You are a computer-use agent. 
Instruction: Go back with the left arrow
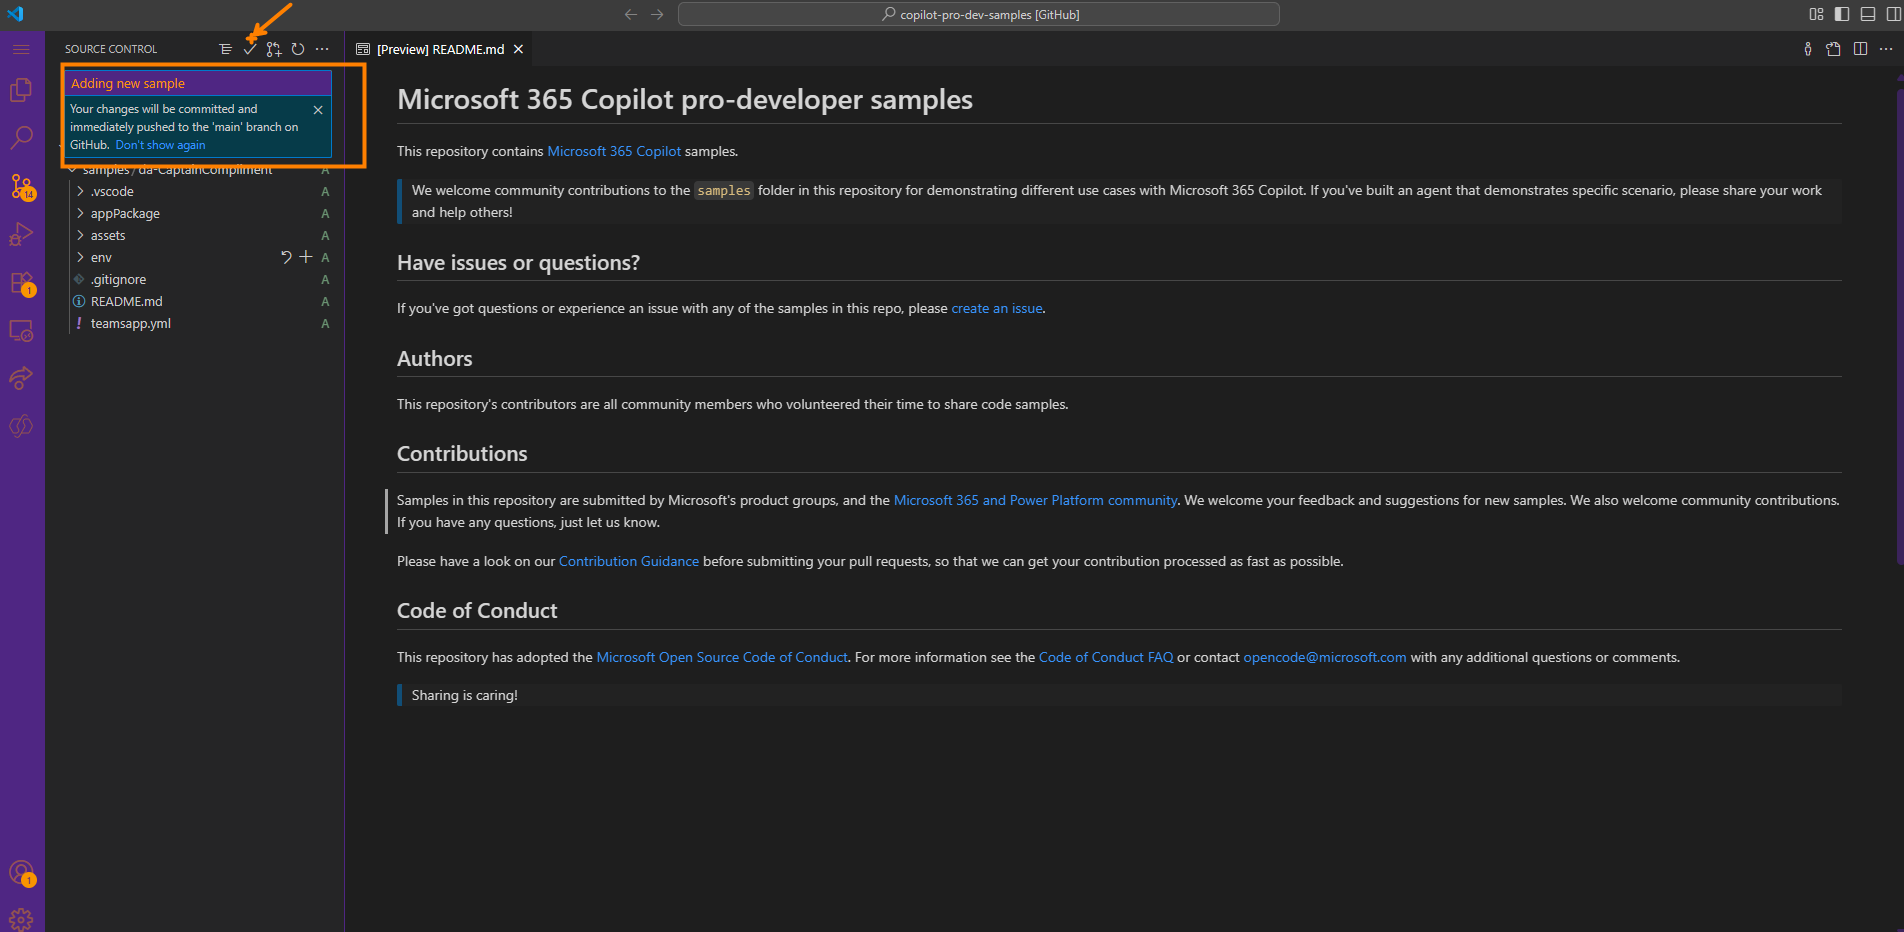pos(631,14)
